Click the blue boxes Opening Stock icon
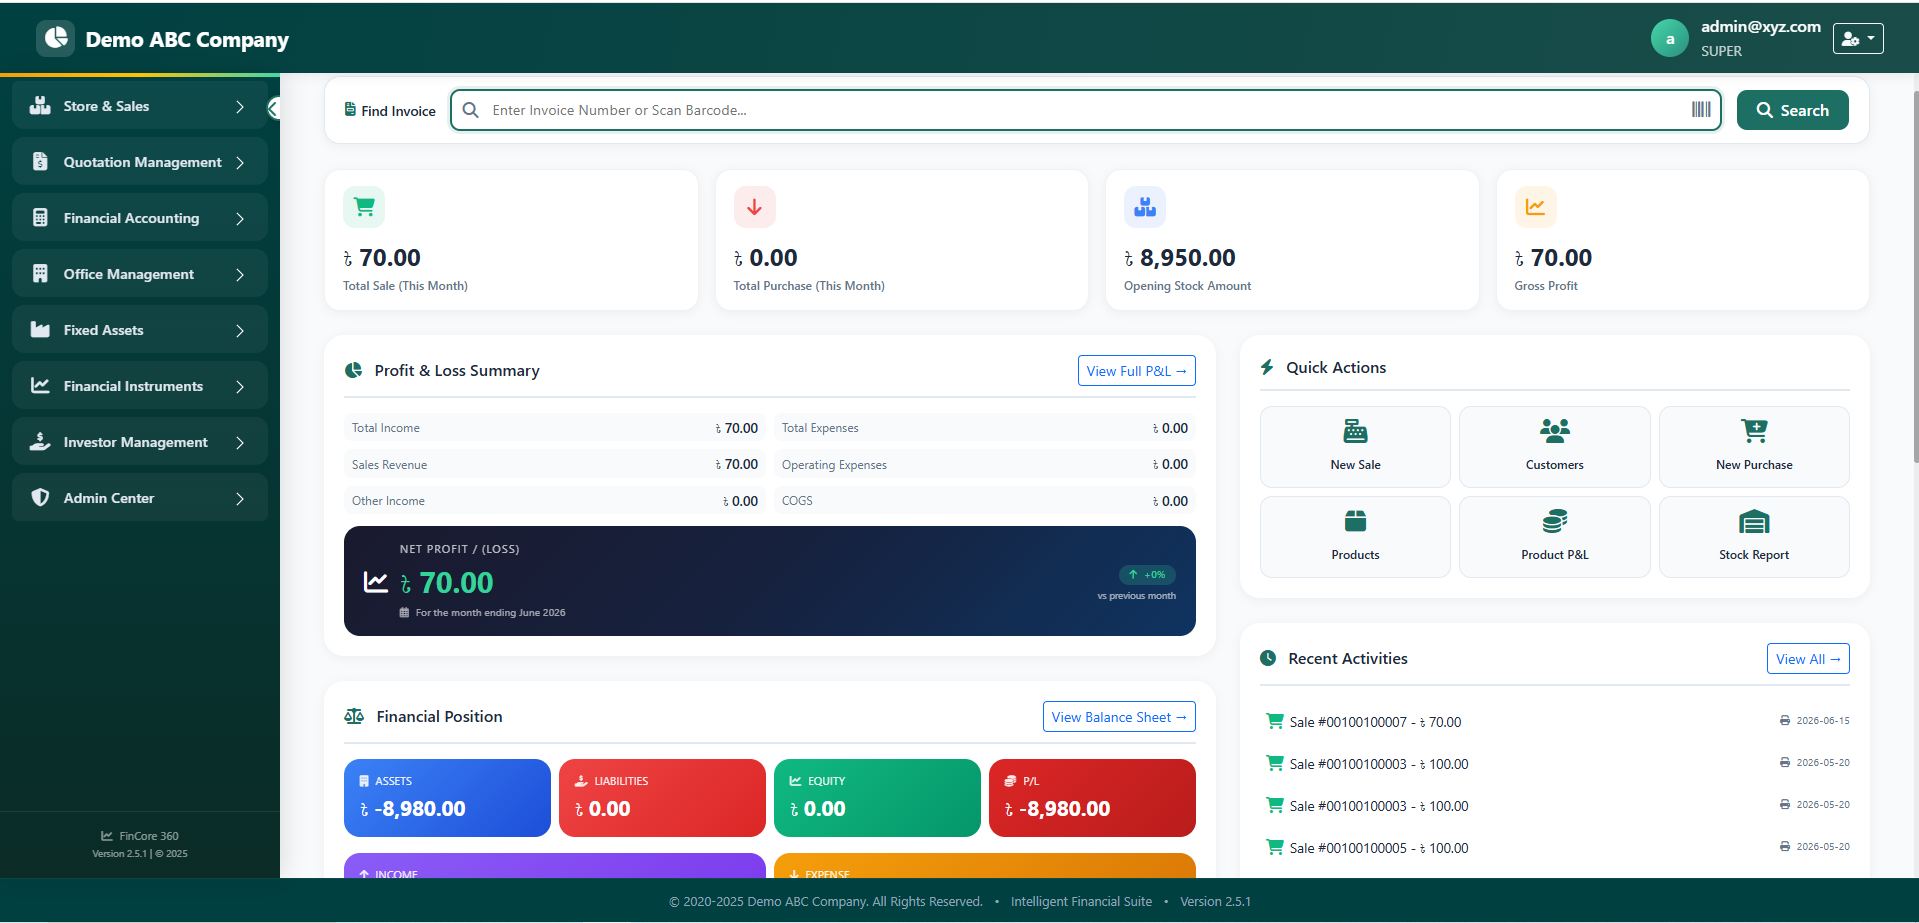The image size is (1919, 923). [1145, 207]
